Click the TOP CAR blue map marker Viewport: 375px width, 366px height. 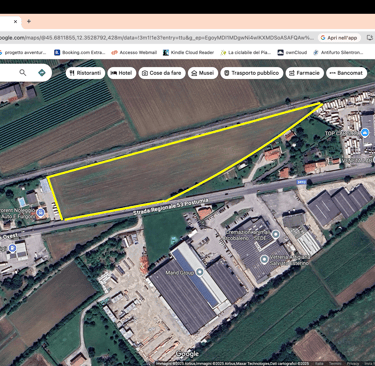click(x=366, y=133)
